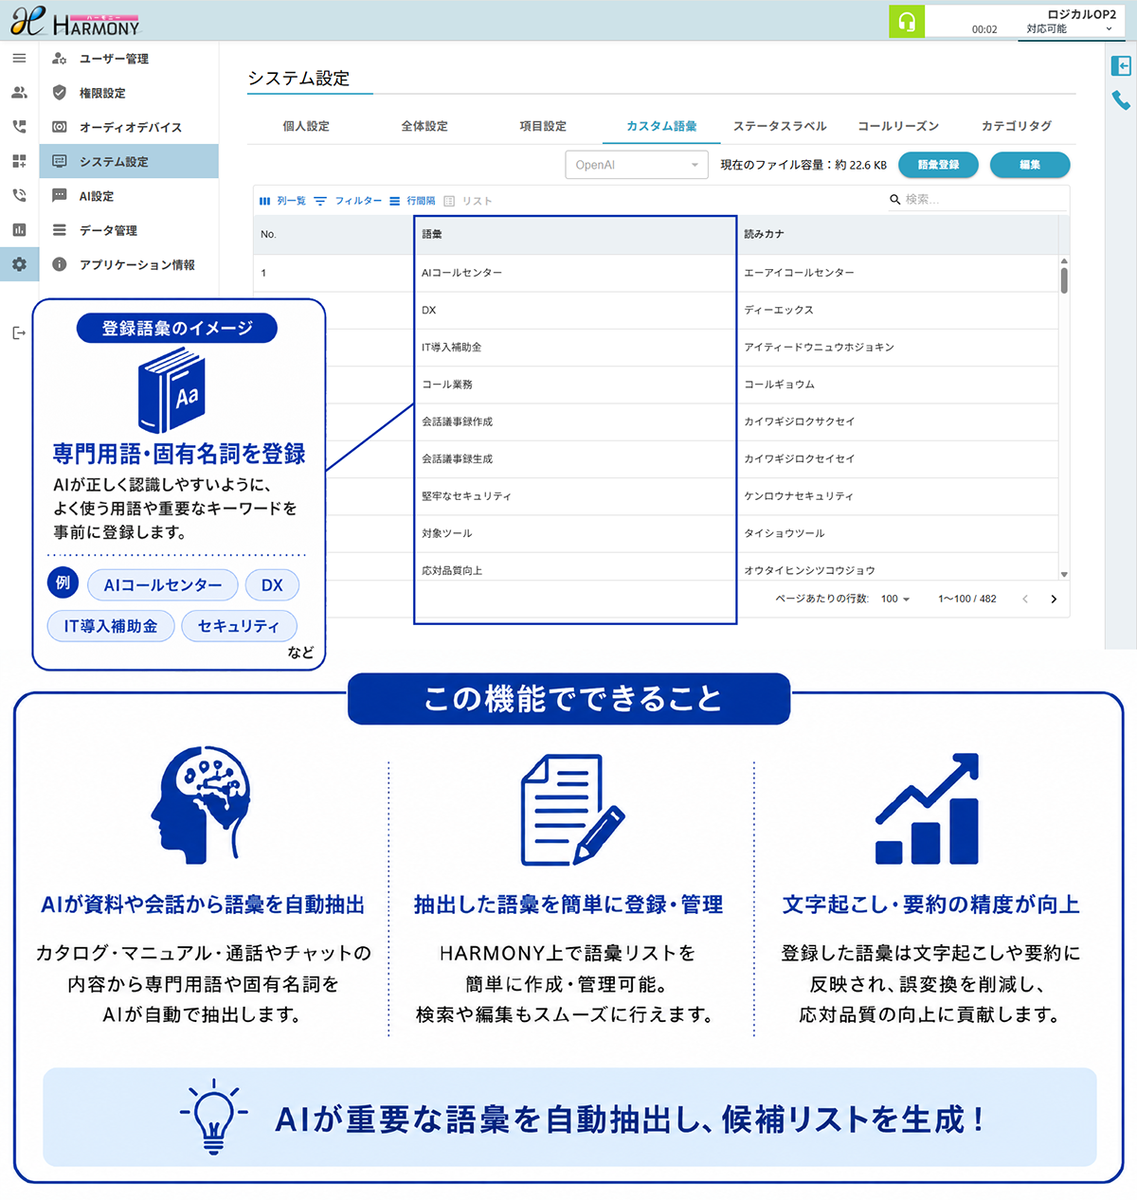The width and height of the screenshot is (1137, 1200).
Task: Click the blue phone handset icon on the right
Action: tap(1121, 101)
